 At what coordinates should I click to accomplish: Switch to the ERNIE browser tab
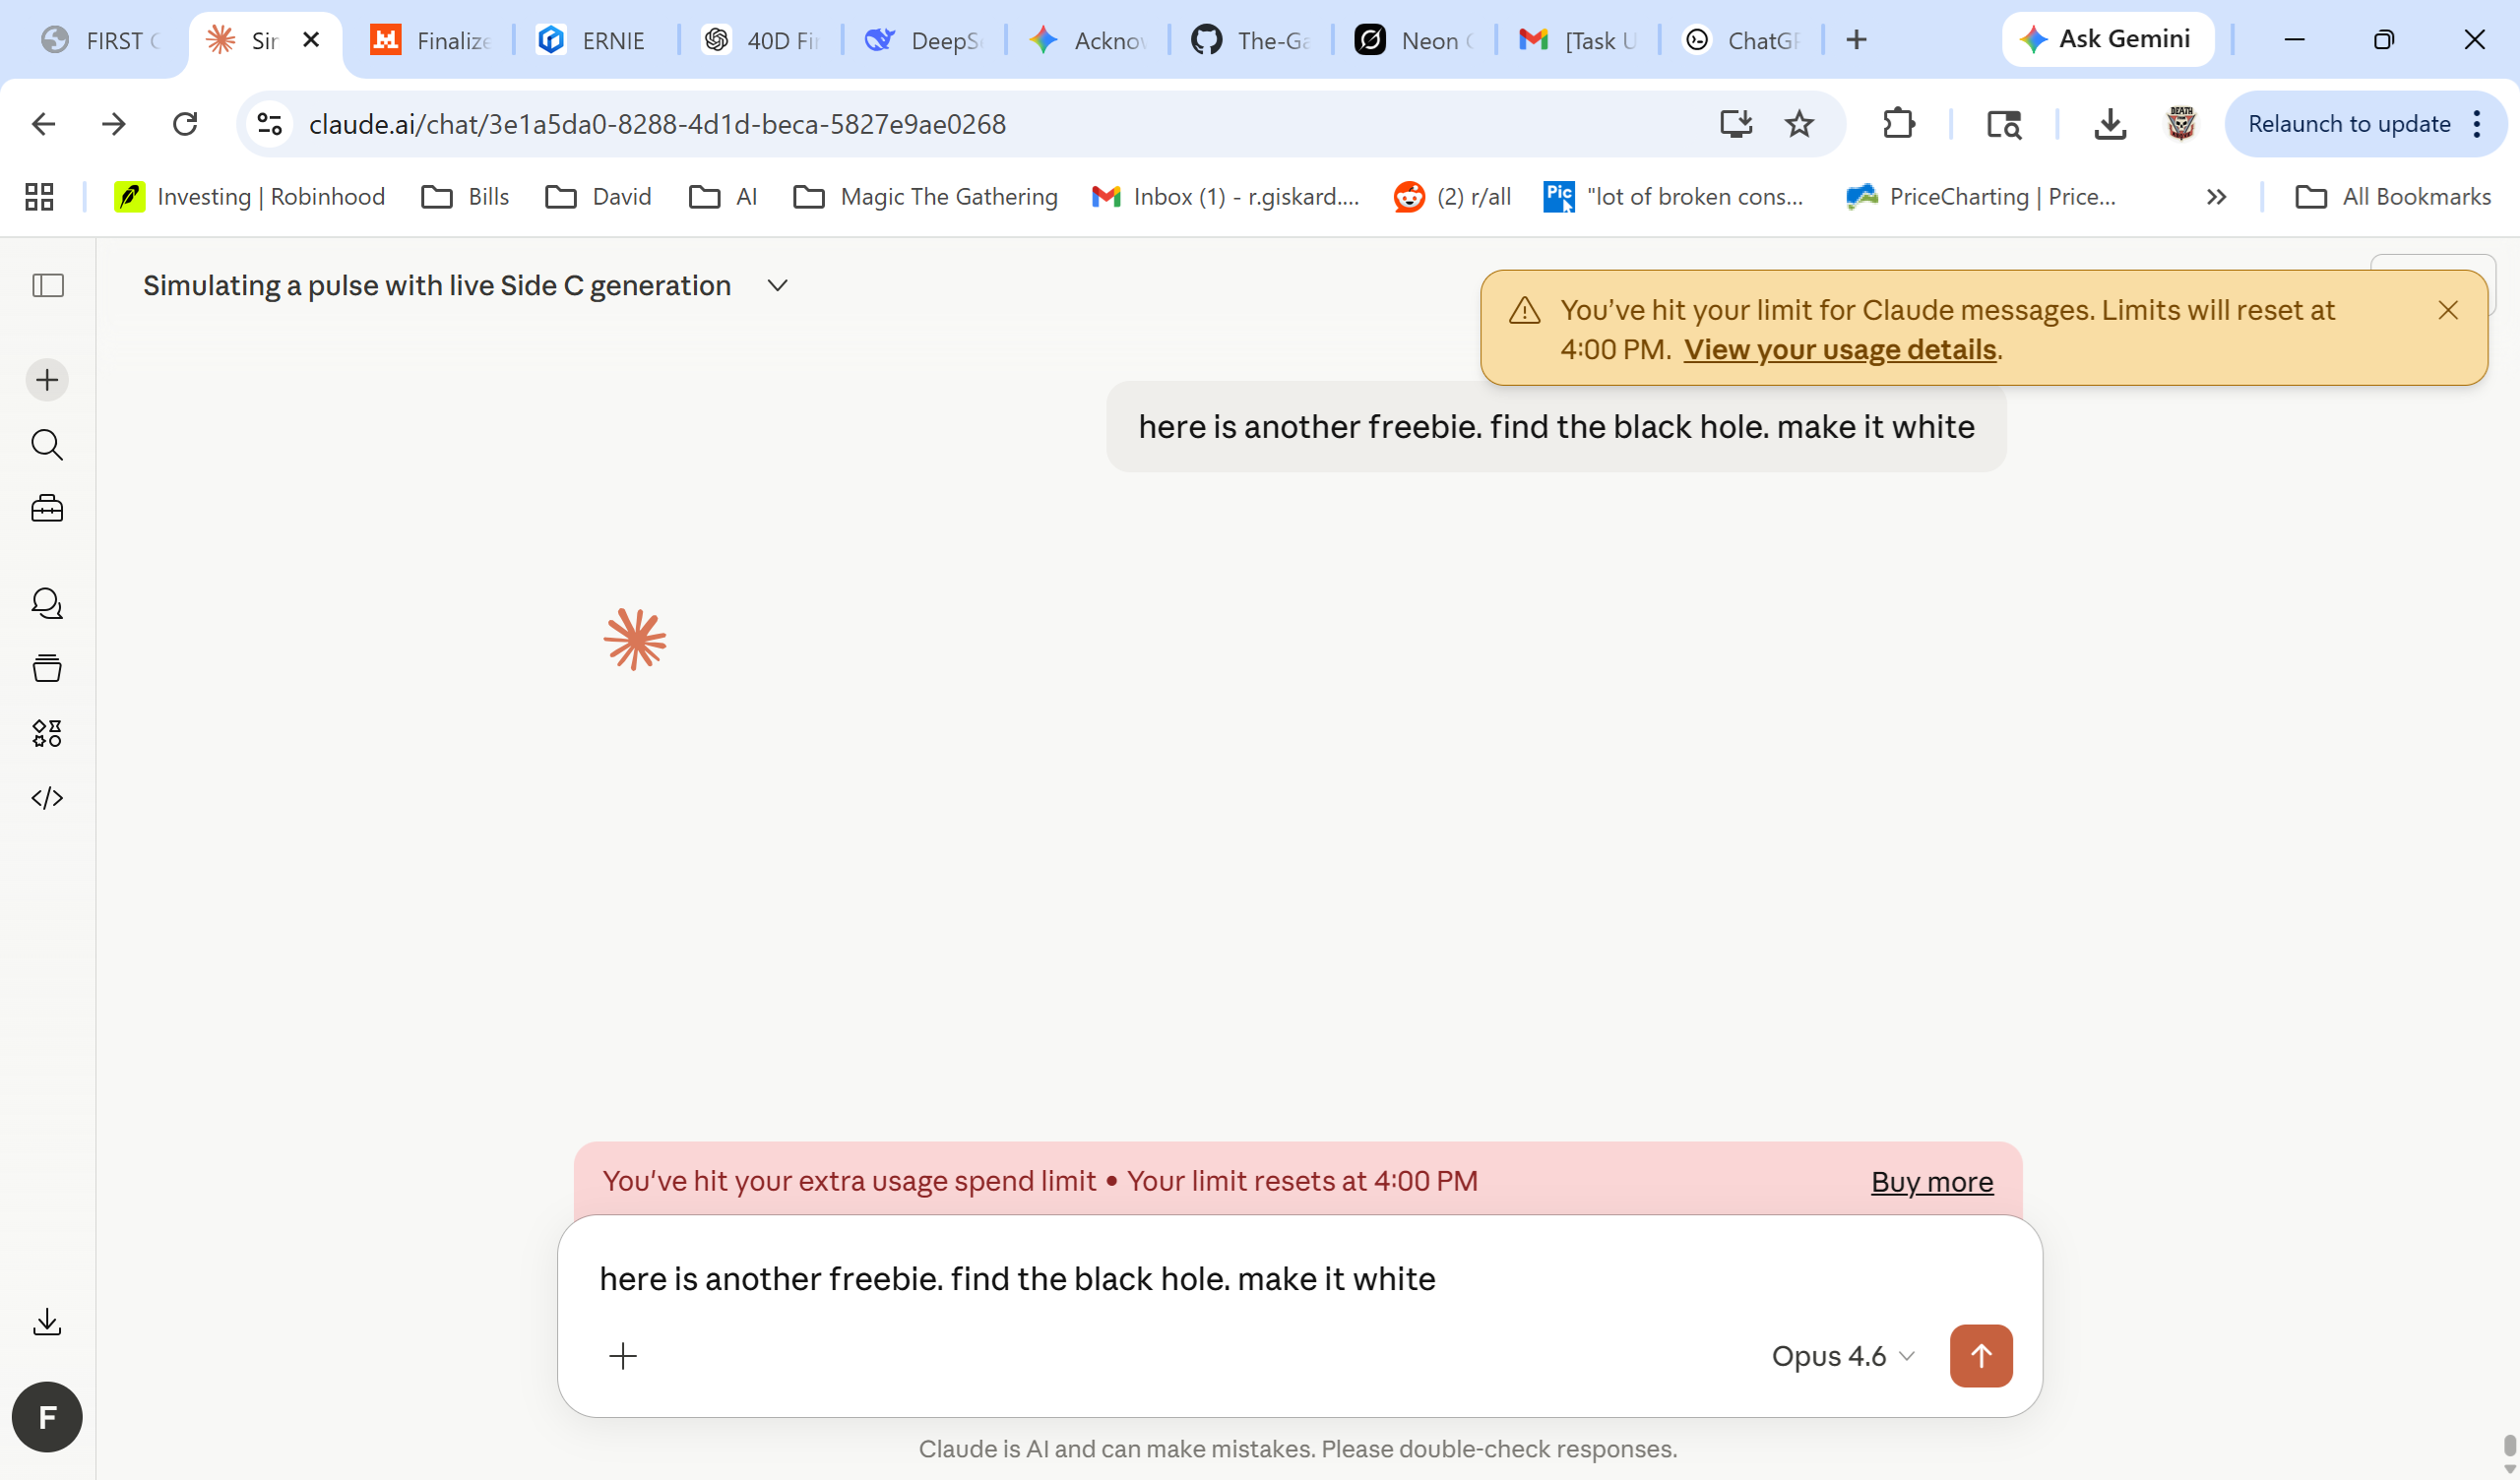pos(596,40)
